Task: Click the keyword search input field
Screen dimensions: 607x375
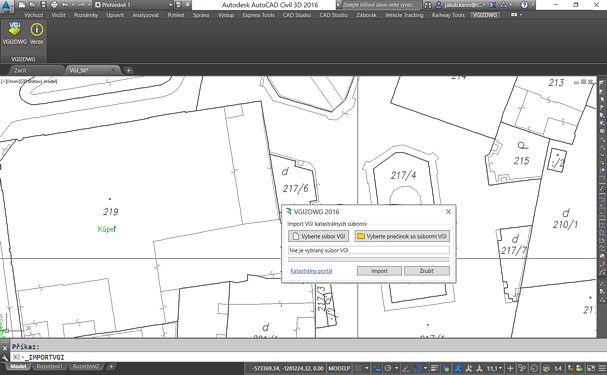Action: (381, 5)
